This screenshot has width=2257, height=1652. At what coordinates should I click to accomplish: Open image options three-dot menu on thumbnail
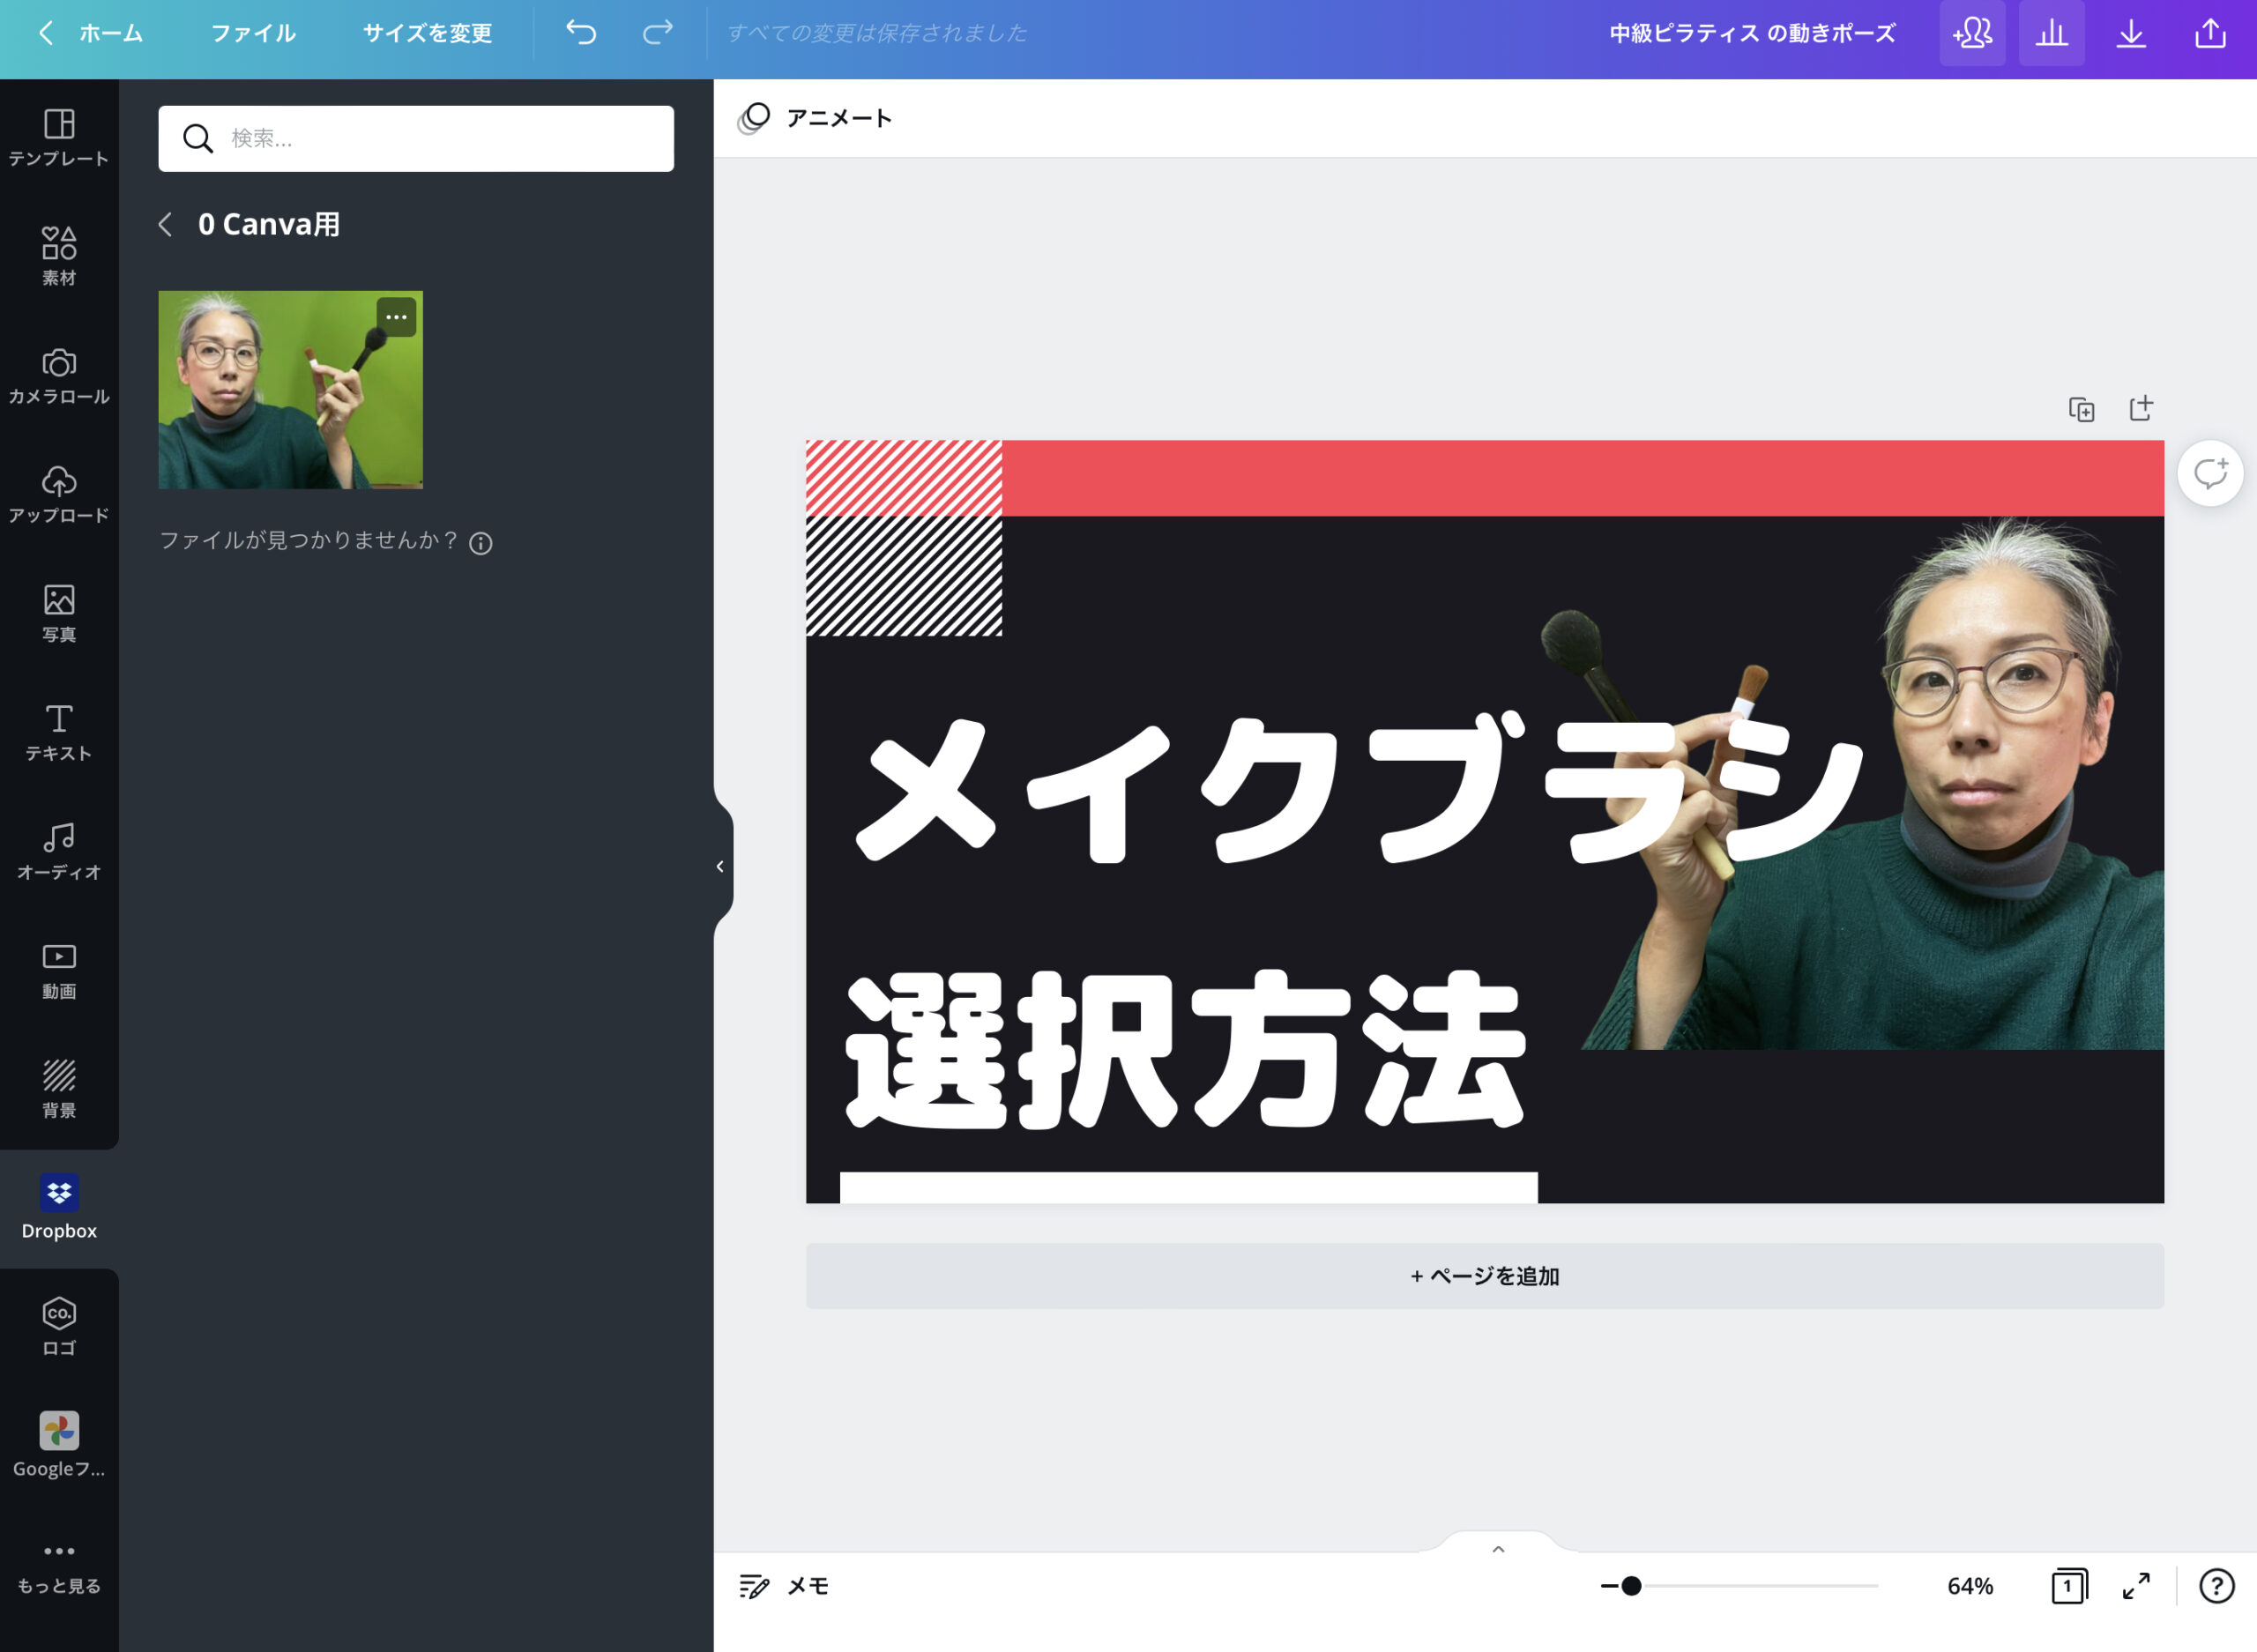(397, 318)
